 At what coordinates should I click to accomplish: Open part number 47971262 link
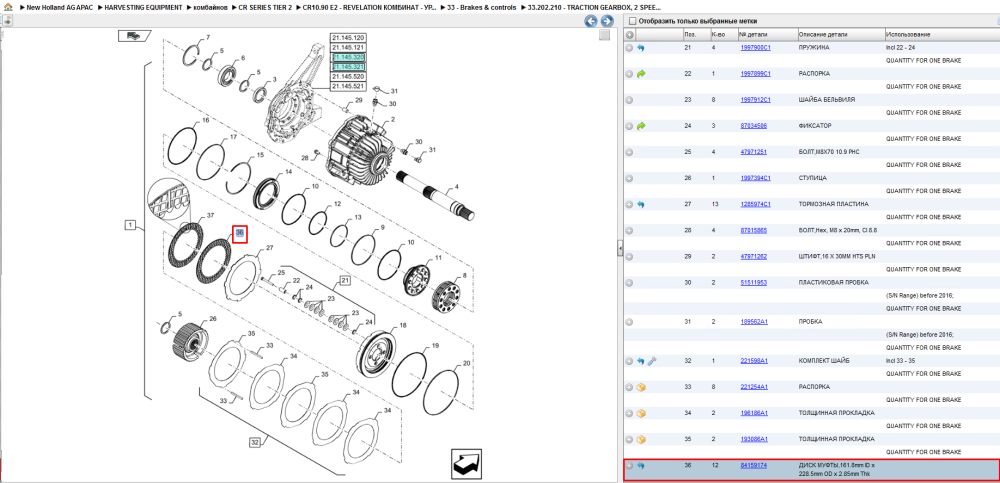[753, 256]
